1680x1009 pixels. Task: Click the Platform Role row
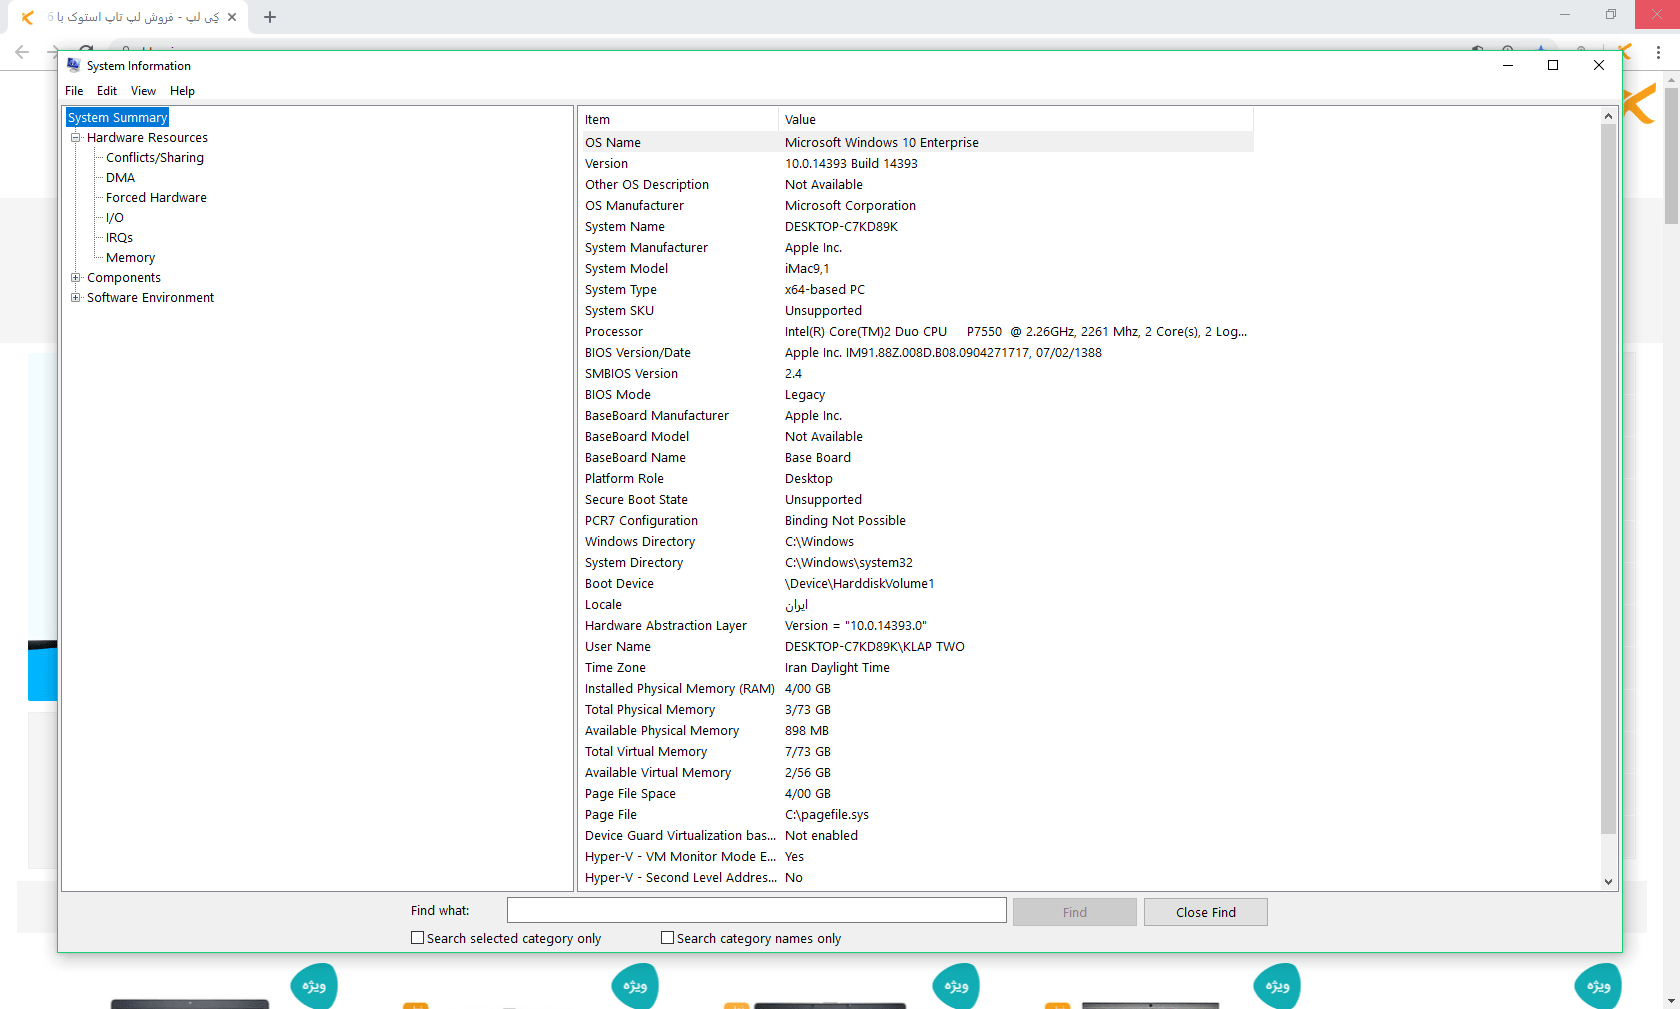coord(917,479)
